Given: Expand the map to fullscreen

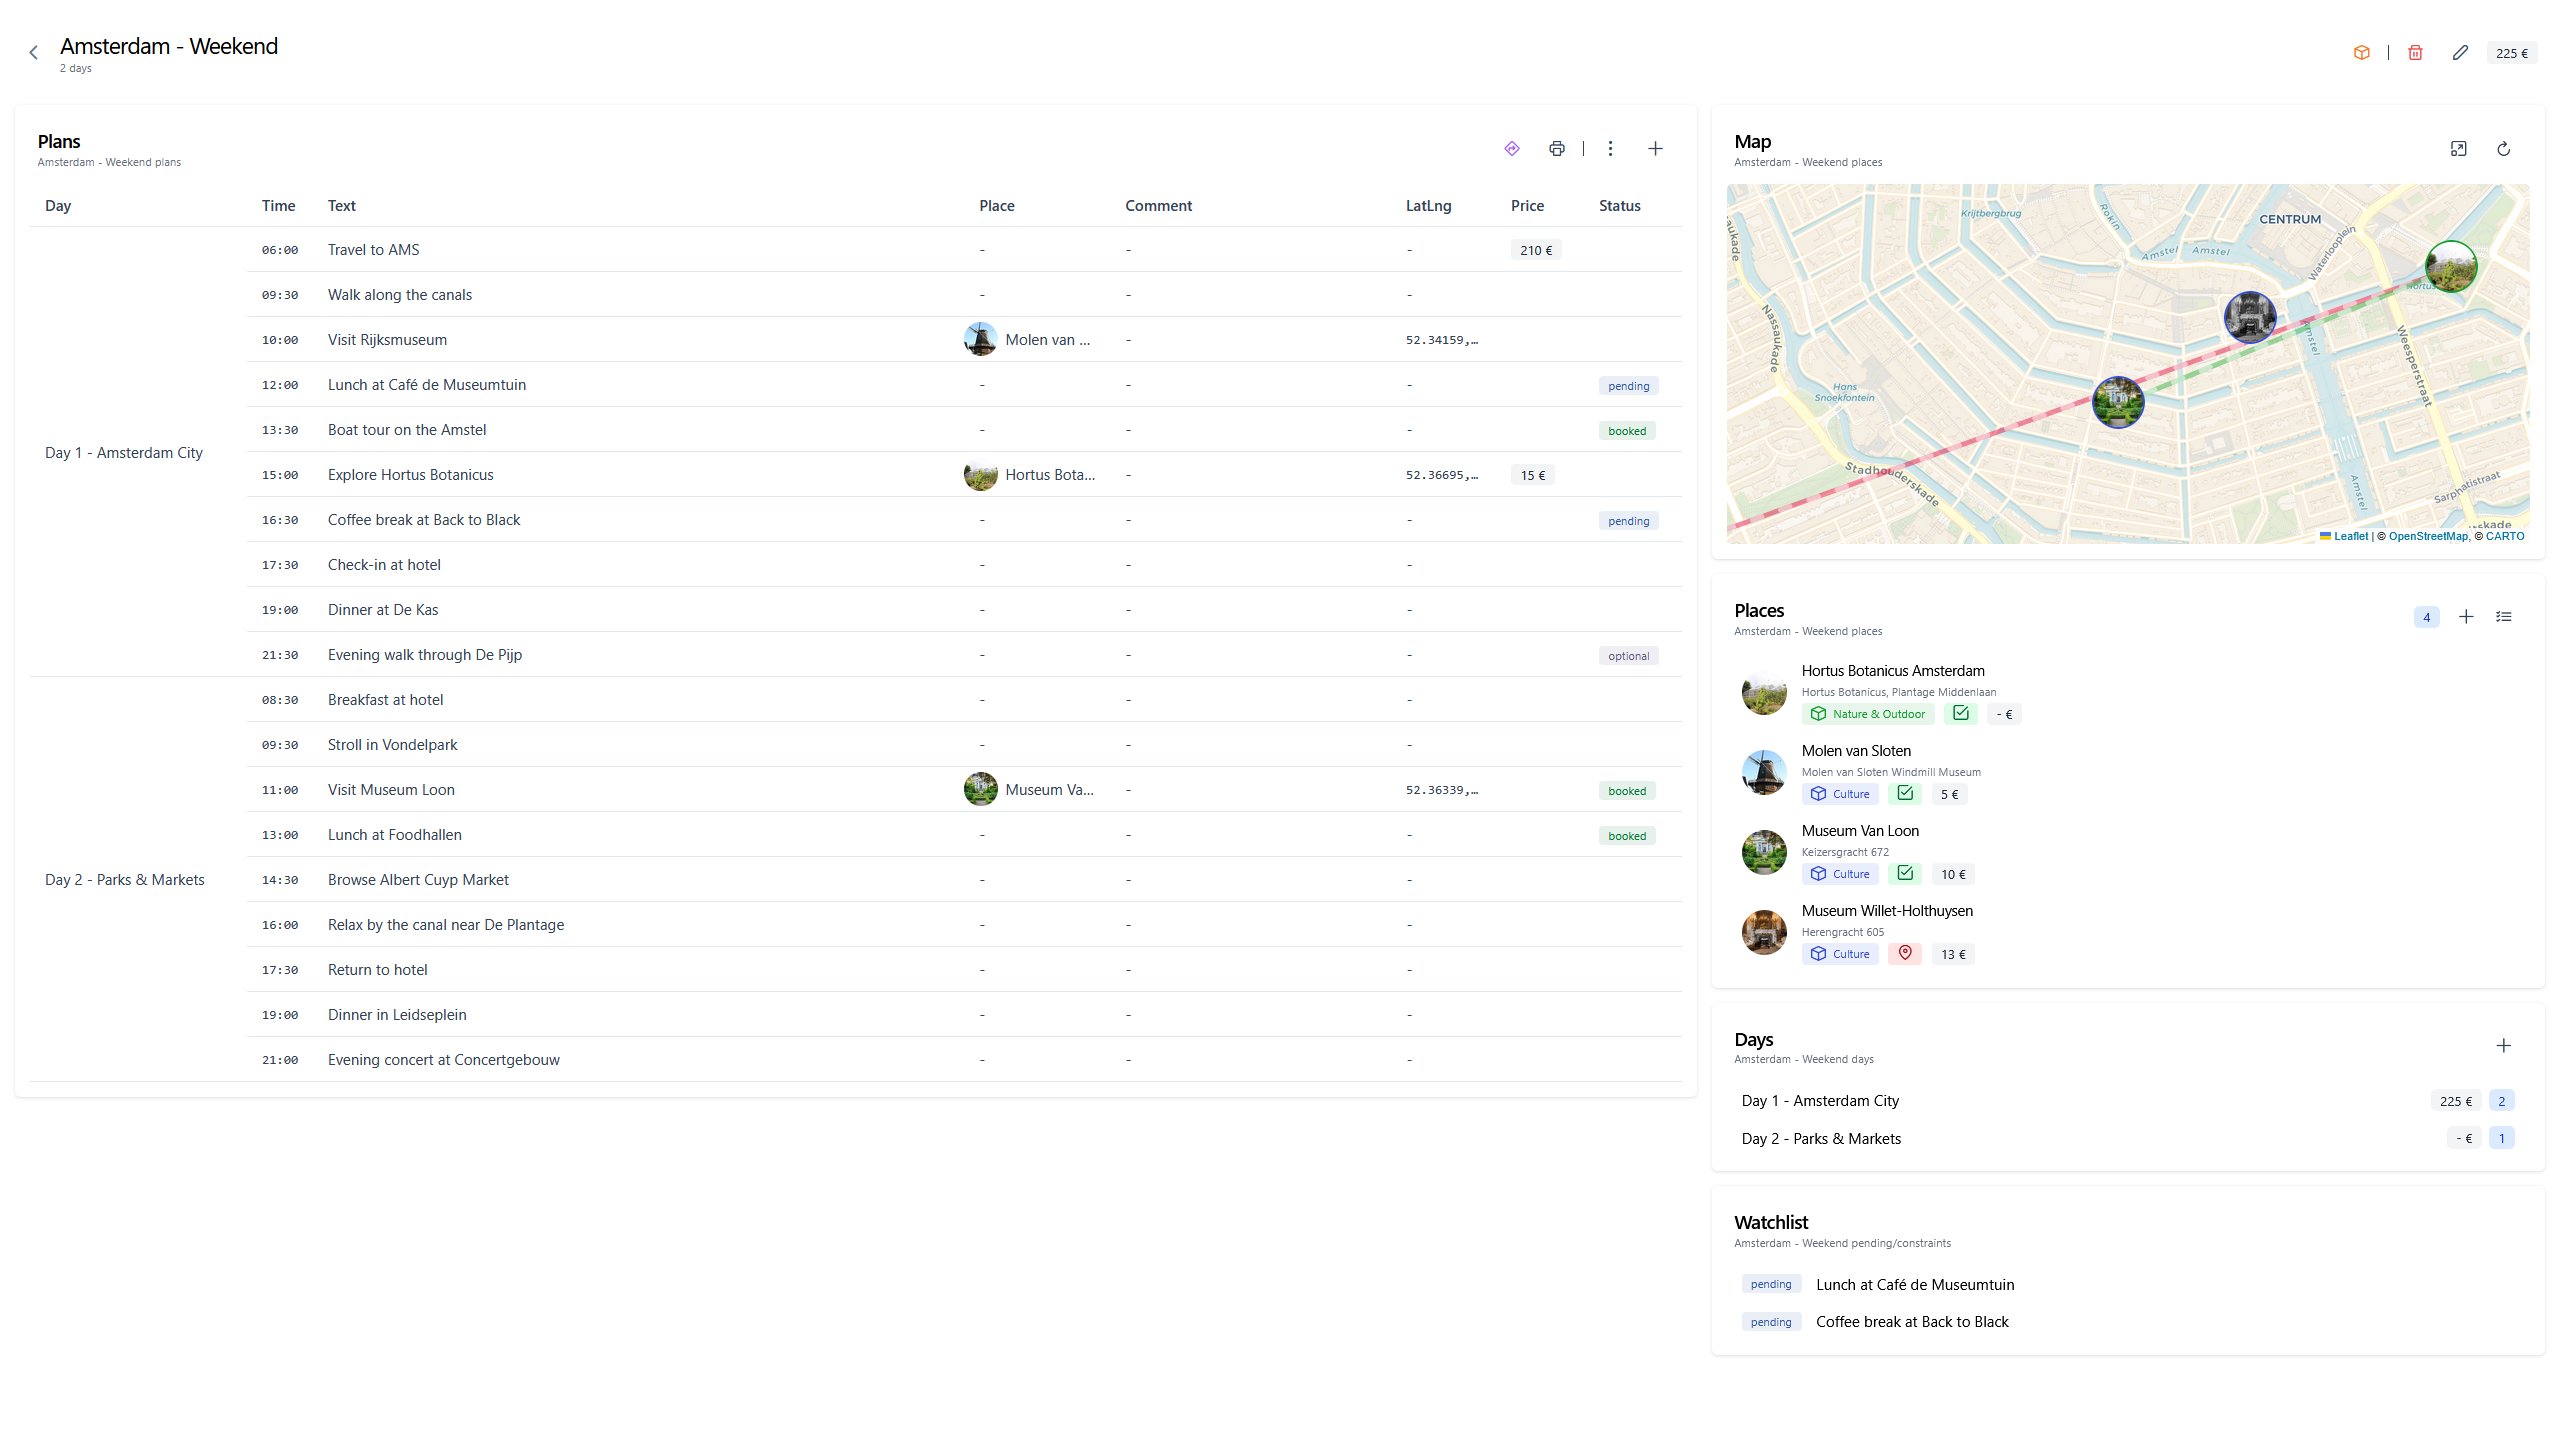Looking at the screenshot, I should click(2459, 149).
